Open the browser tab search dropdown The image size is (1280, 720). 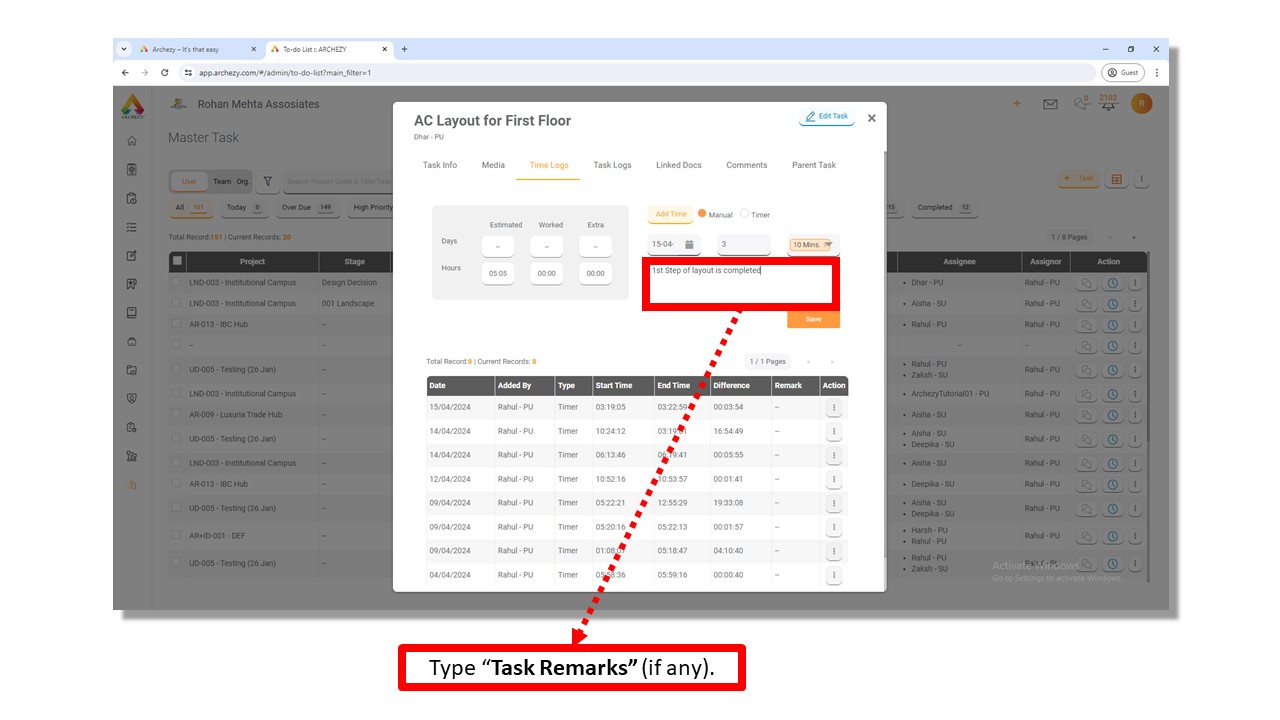[124, 49]
